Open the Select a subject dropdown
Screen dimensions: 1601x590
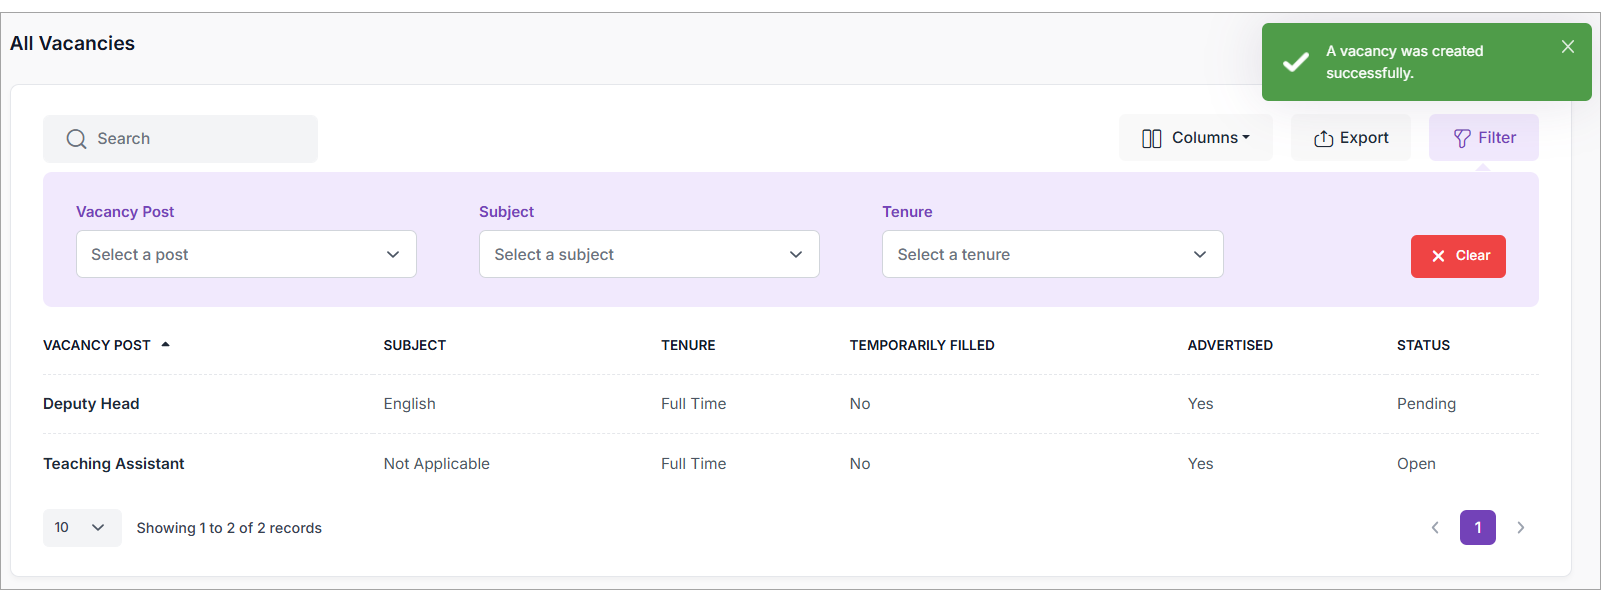coord(649,255)
